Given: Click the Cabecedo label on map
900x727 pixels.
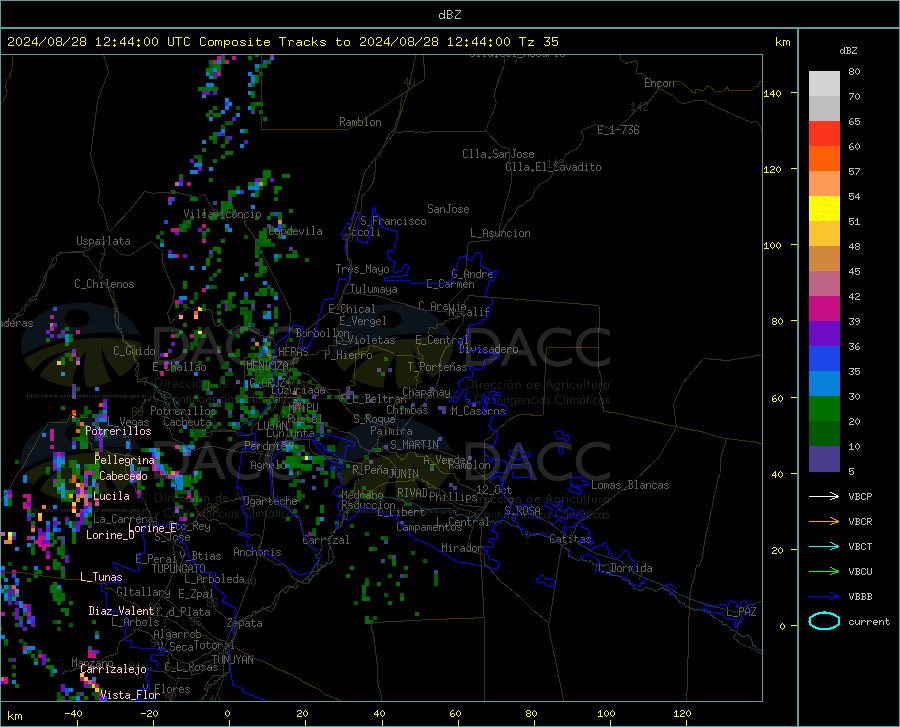Looking at the screenshot, I should [123, 476].
